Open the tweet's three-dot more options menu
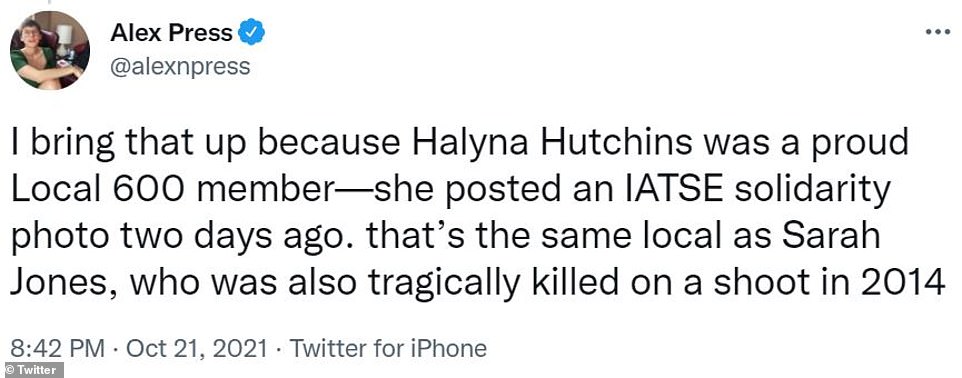The width and height of the screenshot is (962, 378). click(x=937, y=31)
